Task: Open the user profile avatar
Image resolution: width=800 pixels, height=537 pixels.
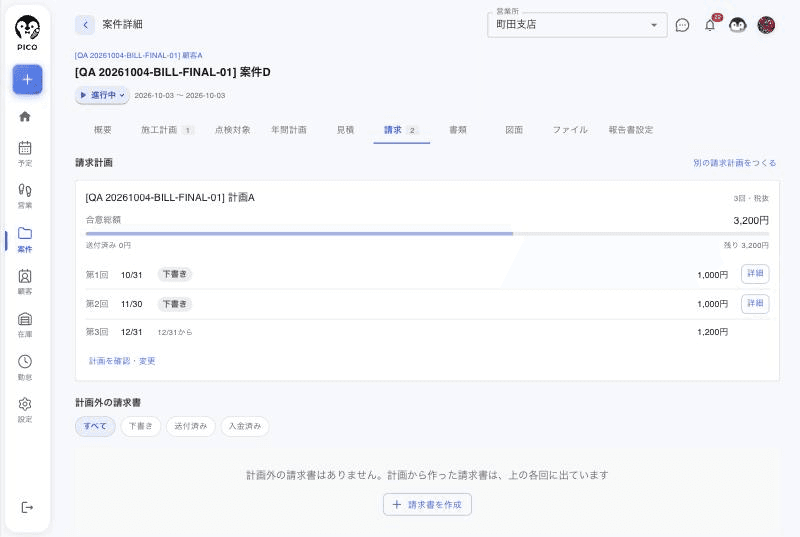Action: point(766,25)
